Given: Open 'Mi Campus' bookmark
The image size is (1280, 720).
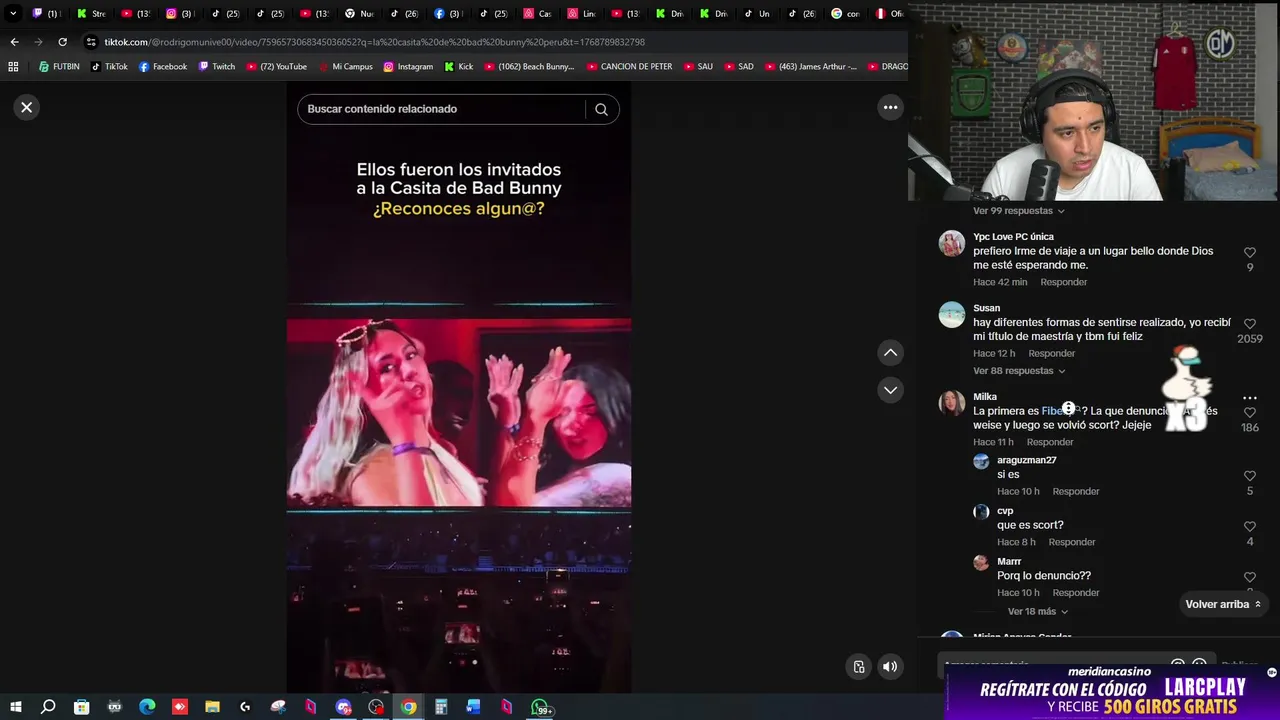Looking at the screenshot, I should pos(345,66).
